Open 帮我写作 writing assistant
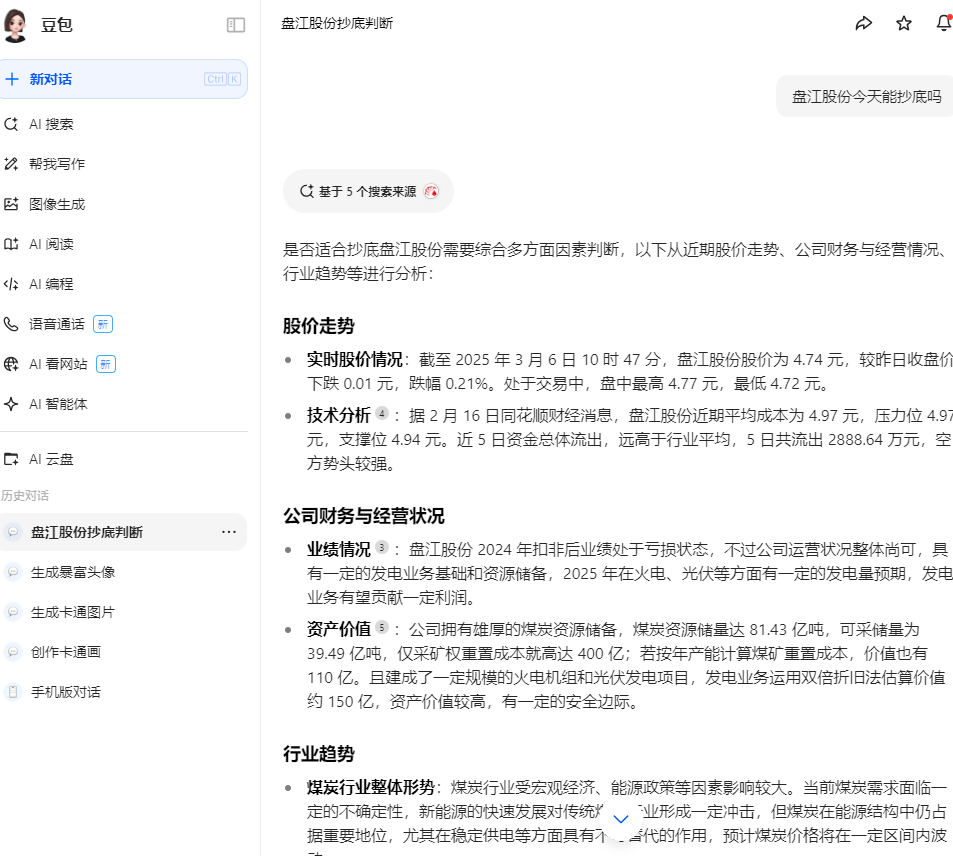953x856 pixels. (56, 164)
